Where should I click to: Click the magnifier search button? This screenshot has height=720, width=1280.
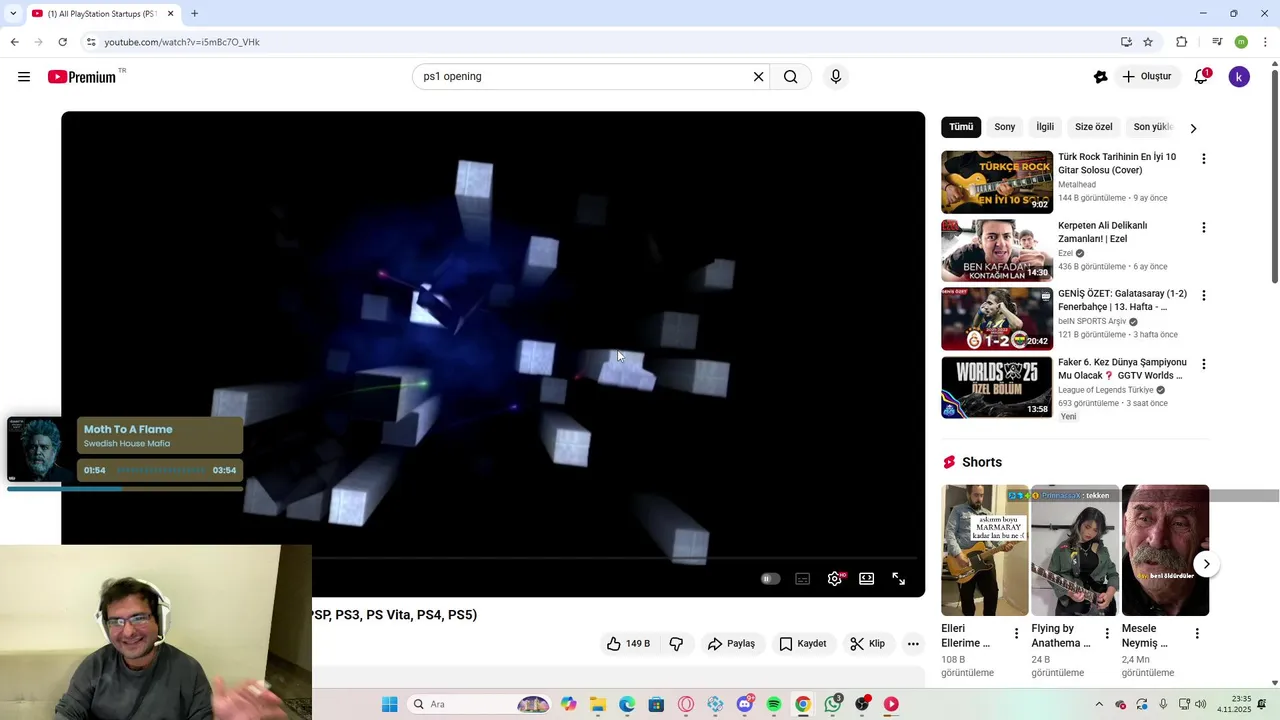pos(790,77)
